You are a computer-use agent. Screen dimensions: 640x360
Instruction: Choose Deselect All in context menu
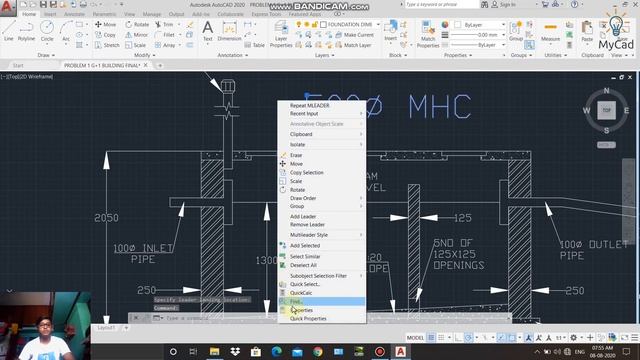[322, 265]
